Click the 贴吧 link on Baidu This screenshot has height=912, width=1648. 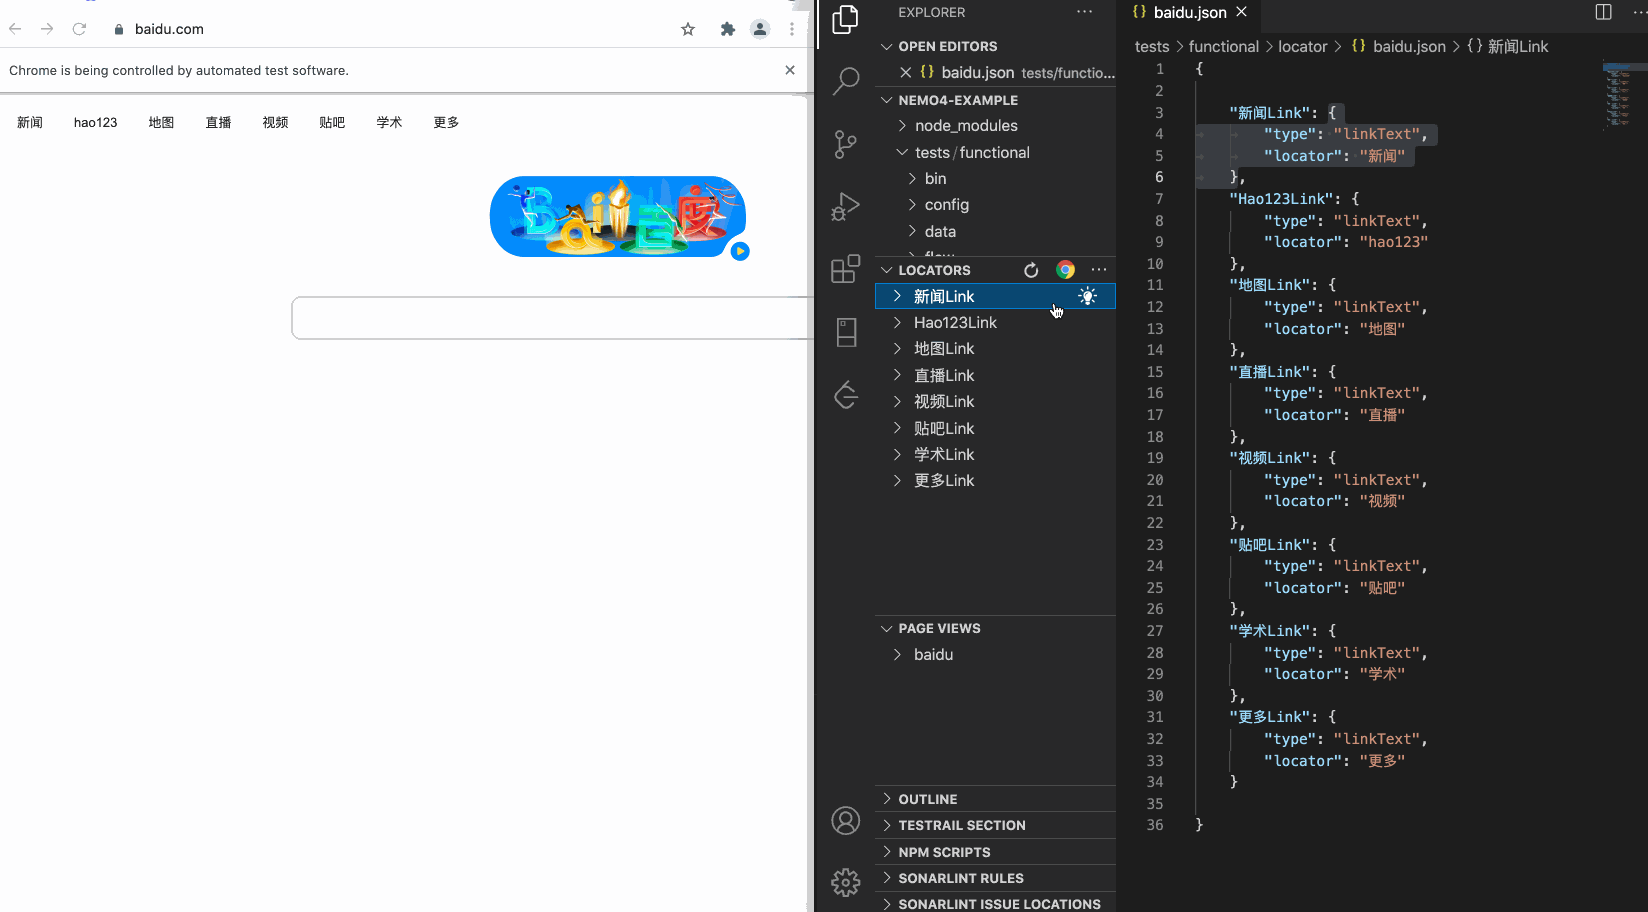(x=332, y=122)
